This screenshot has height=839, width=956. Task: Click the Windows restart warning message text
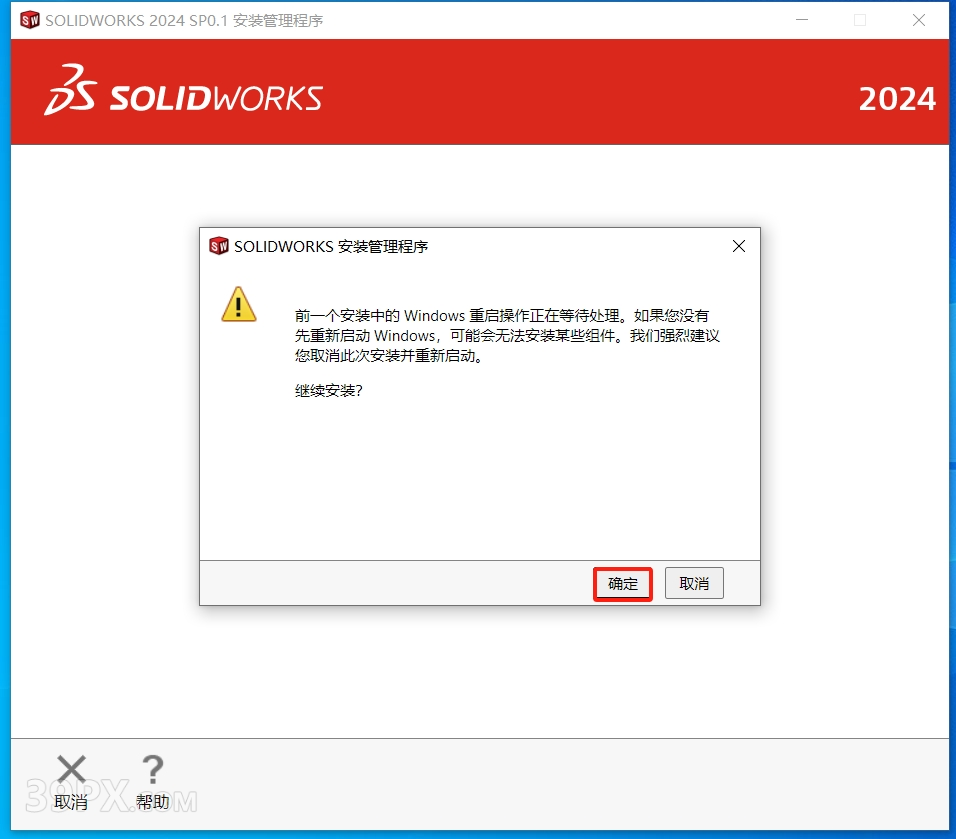[507, 335]
